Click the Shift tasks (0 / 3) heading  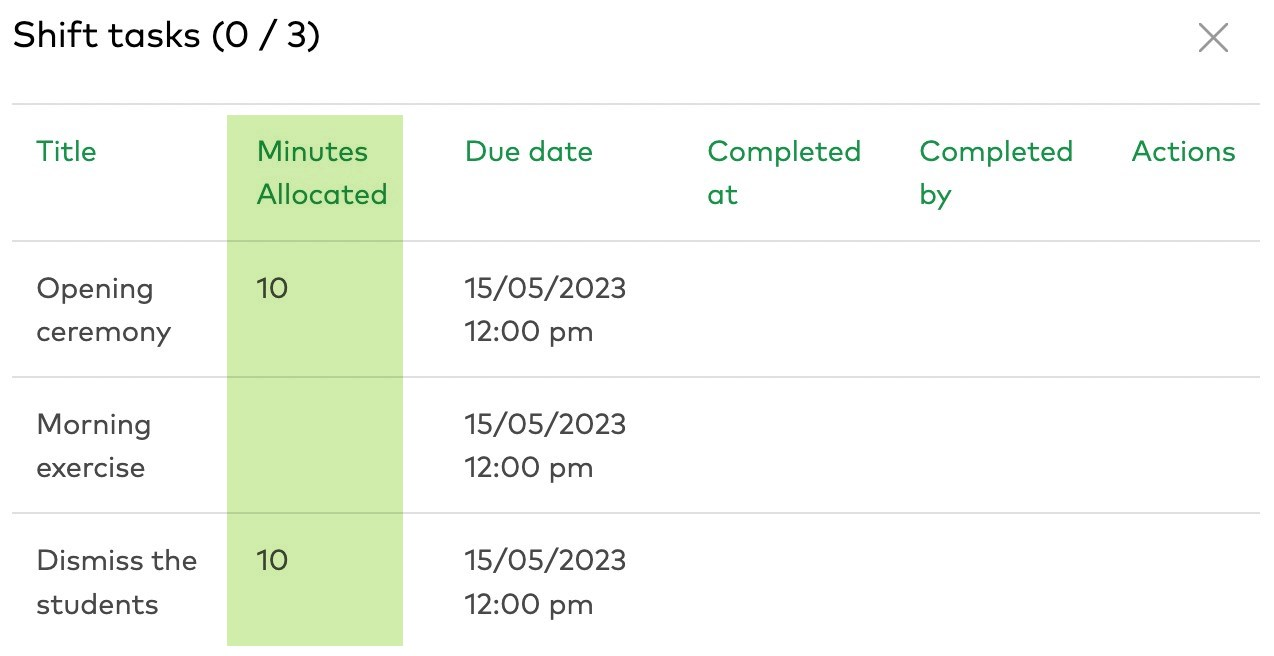(x=166, y=36)
